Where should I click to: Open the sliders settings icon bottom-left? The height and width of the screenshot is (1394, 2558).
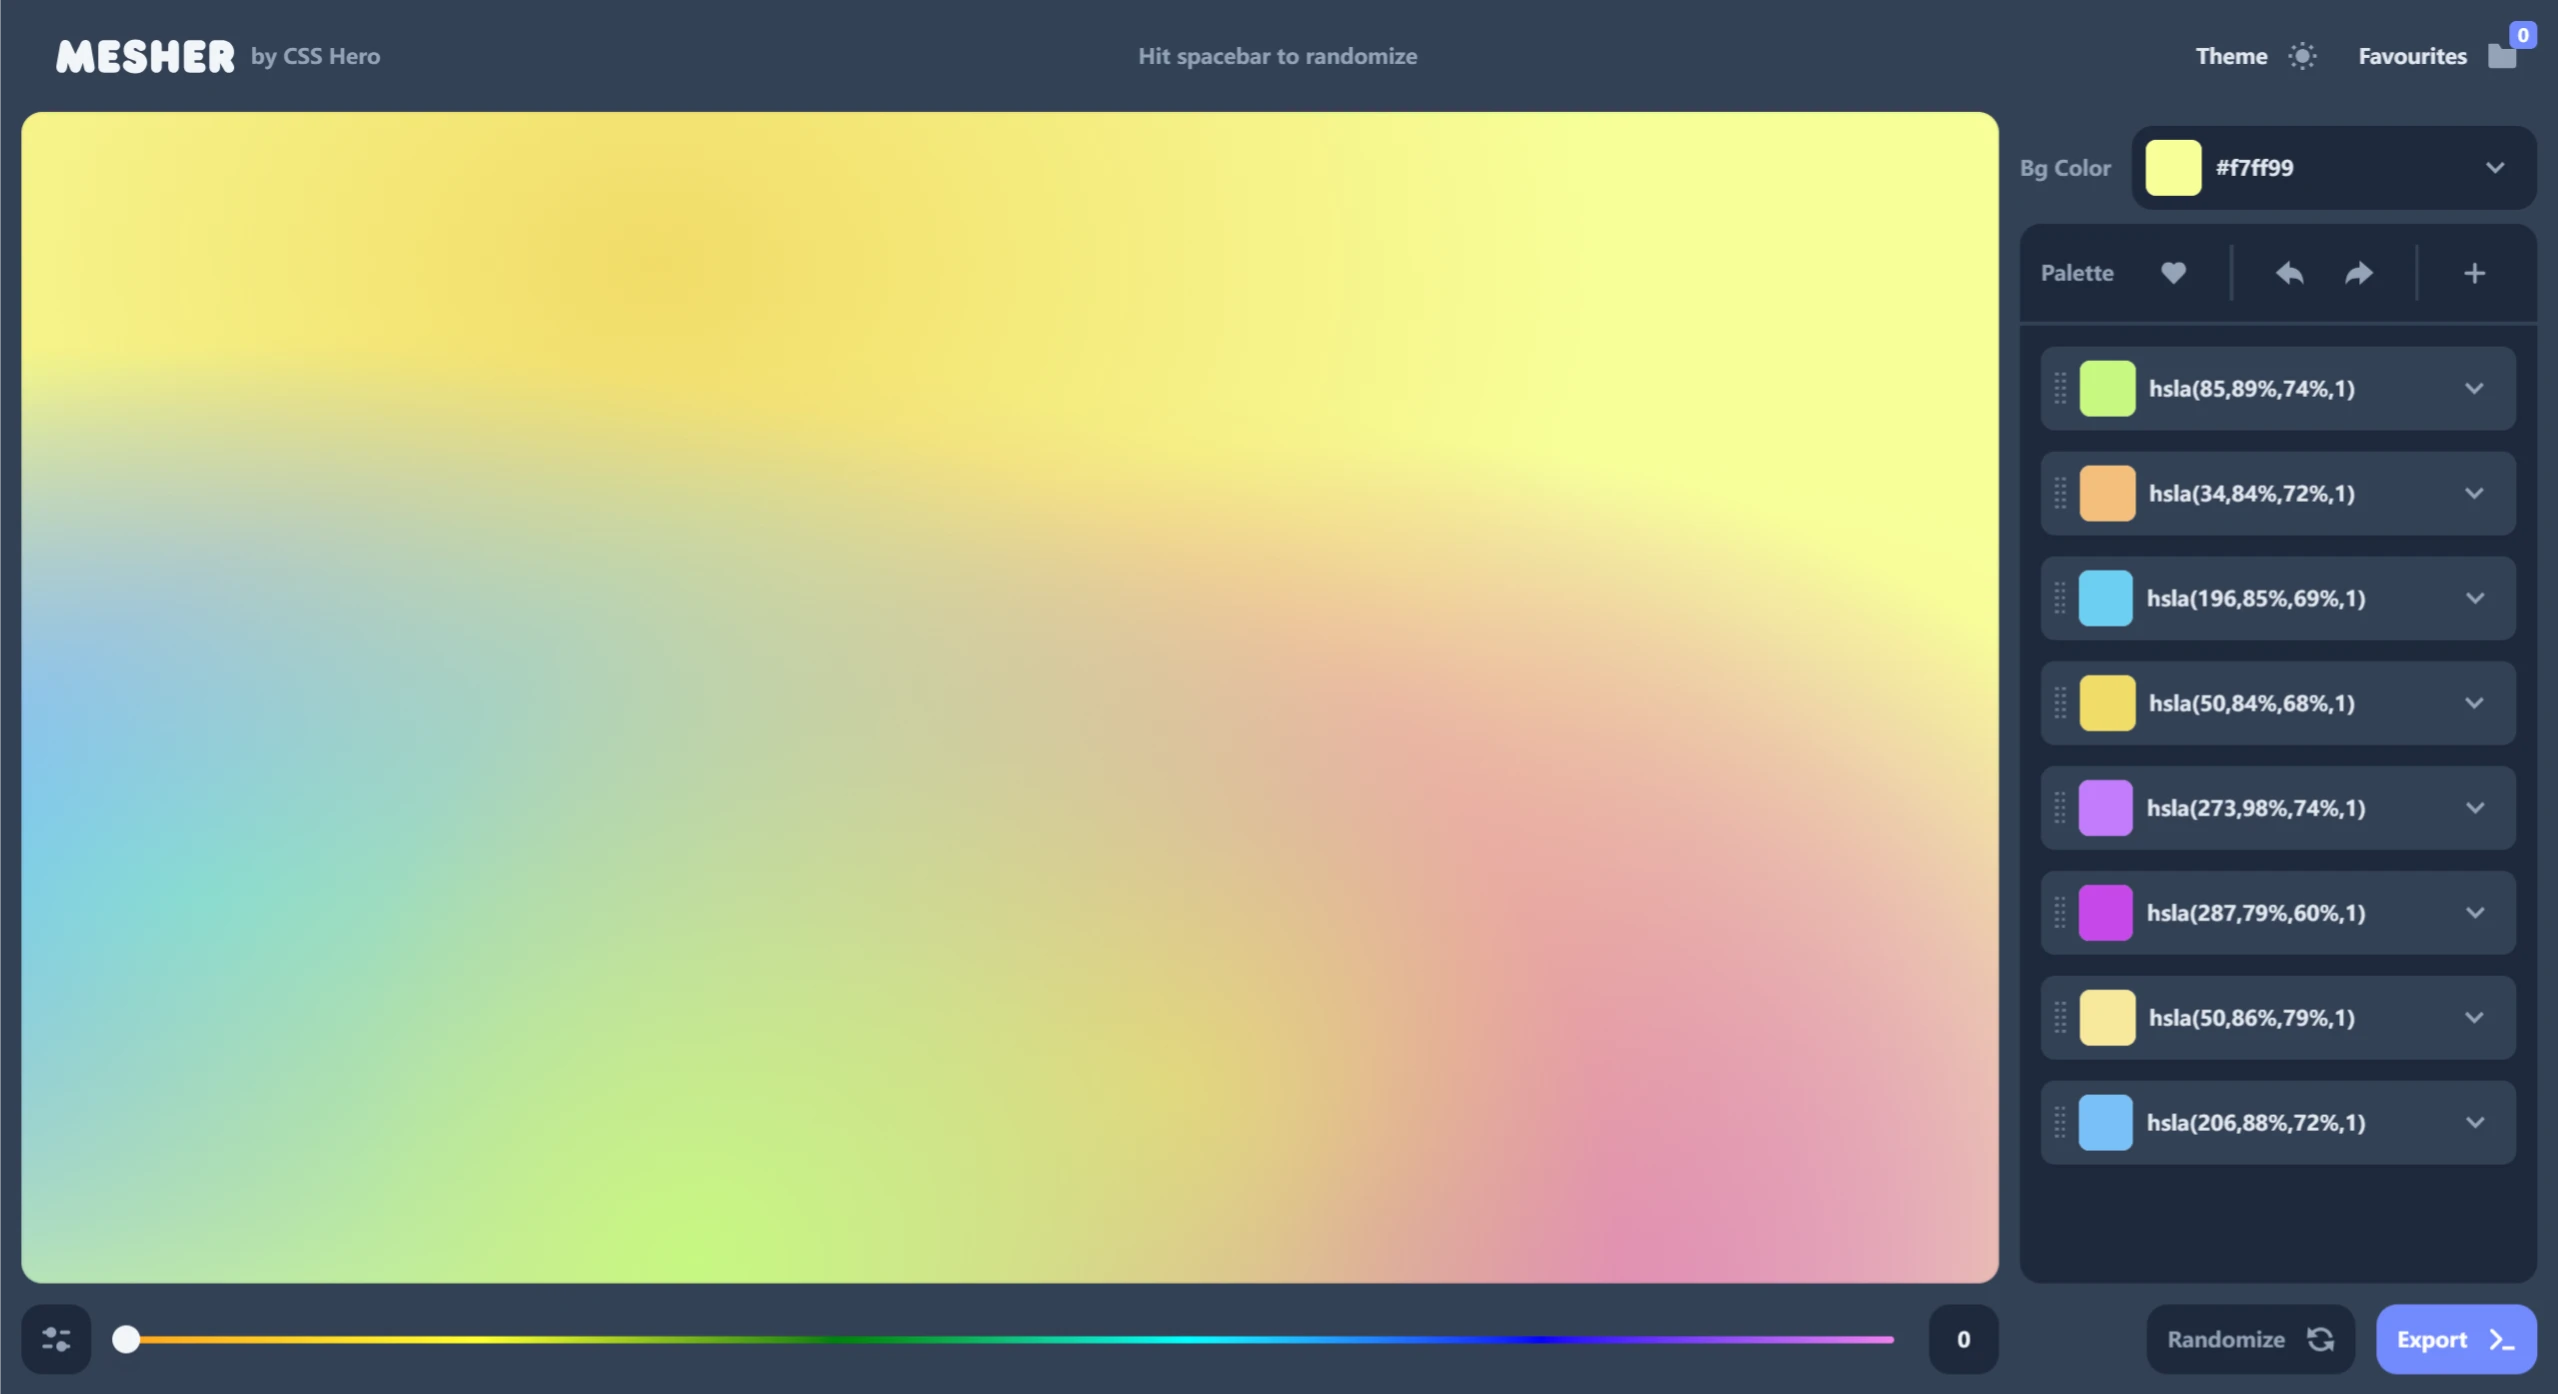[x=56, y=1339]
